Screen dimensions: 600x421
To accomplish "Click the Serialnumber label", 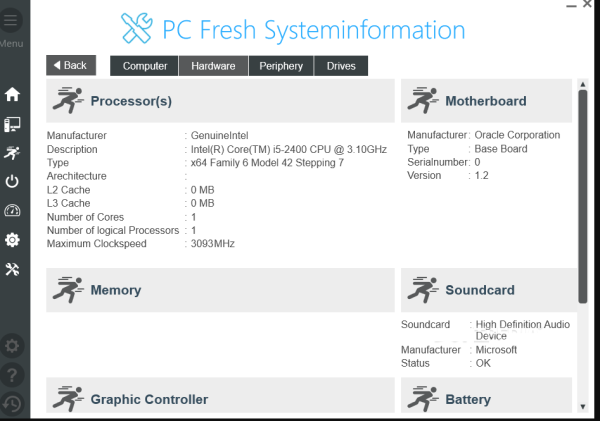I will 437,162.
